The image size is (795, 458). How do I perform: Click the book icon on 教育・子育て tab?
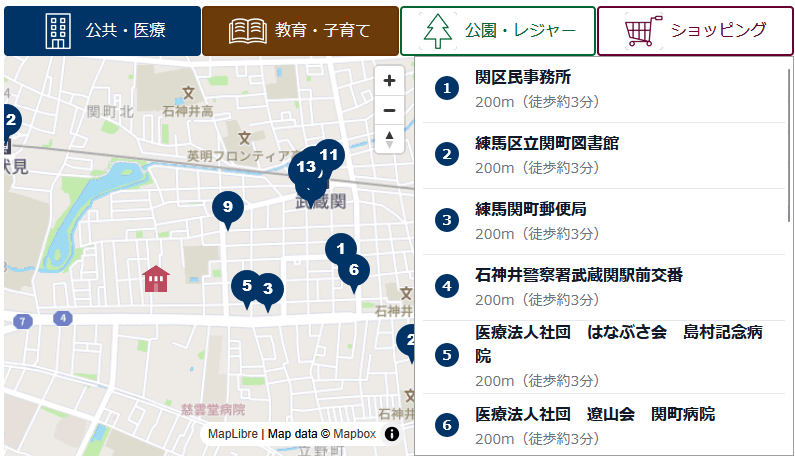click(x=247, y=31)
